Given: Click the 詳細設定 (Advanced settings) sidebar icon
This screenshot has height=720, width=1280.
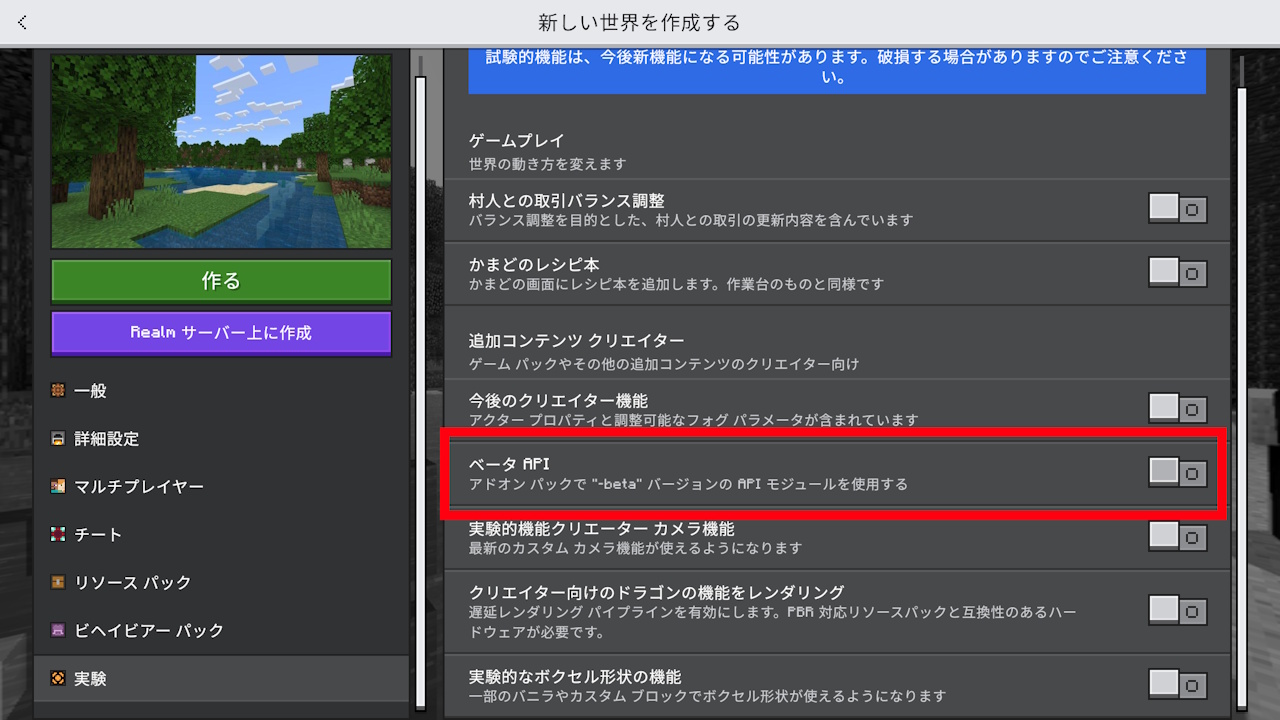Looking at the screenshot, I should pyautogui.click(x=58, y=439).
